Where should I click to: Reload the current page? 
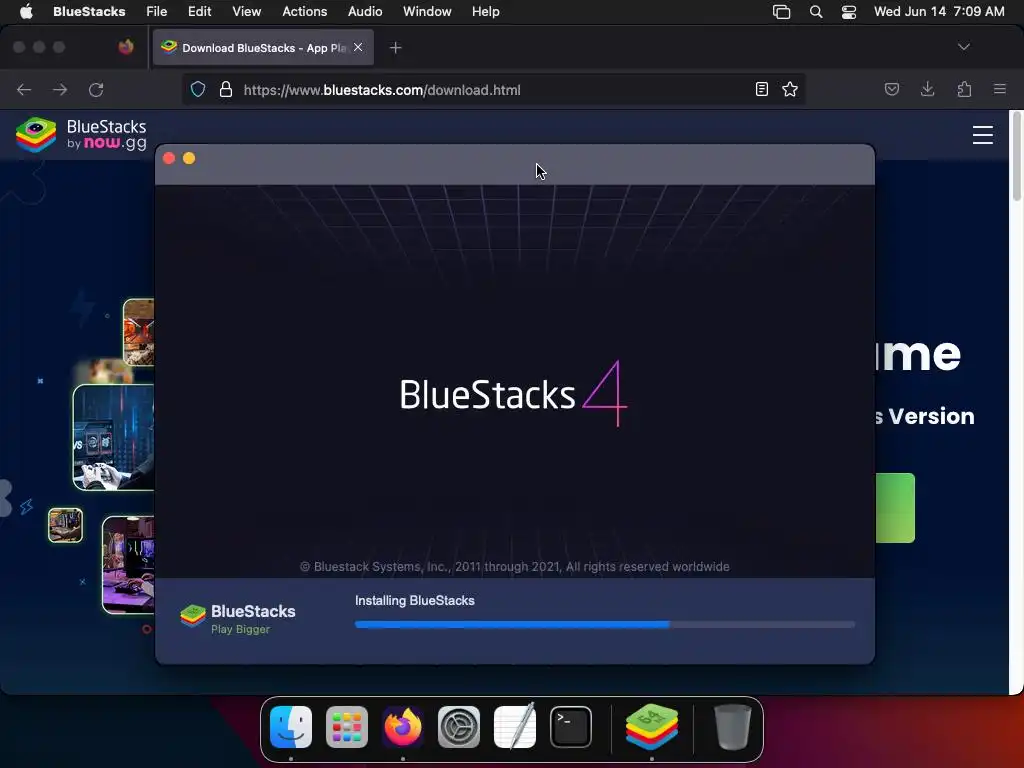point(96,89)
